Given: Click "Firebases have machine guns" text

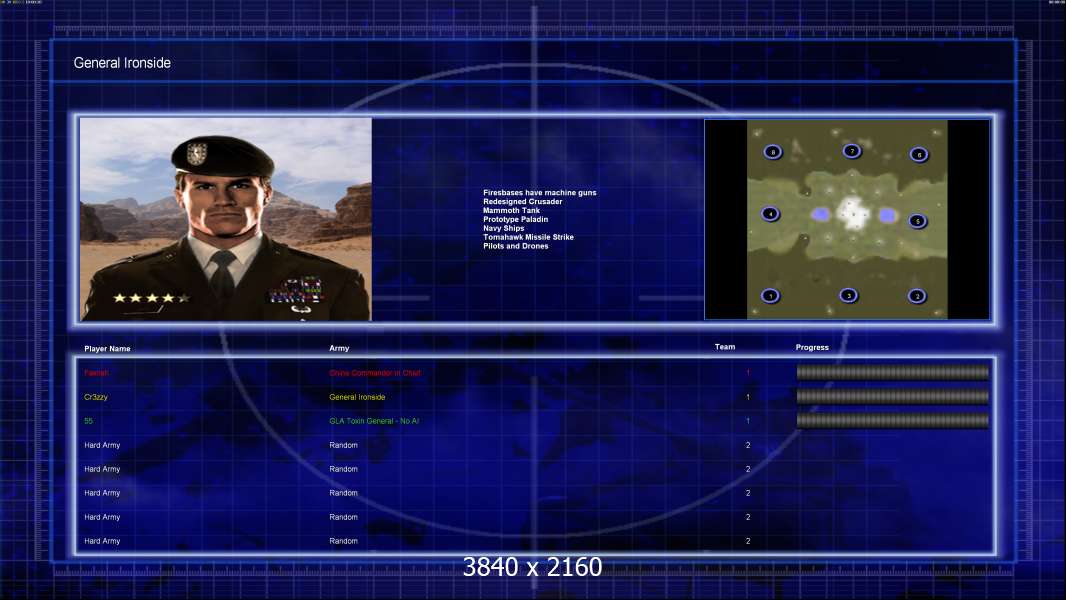Looking at the screenshot, I should click(x=540, y=193).
